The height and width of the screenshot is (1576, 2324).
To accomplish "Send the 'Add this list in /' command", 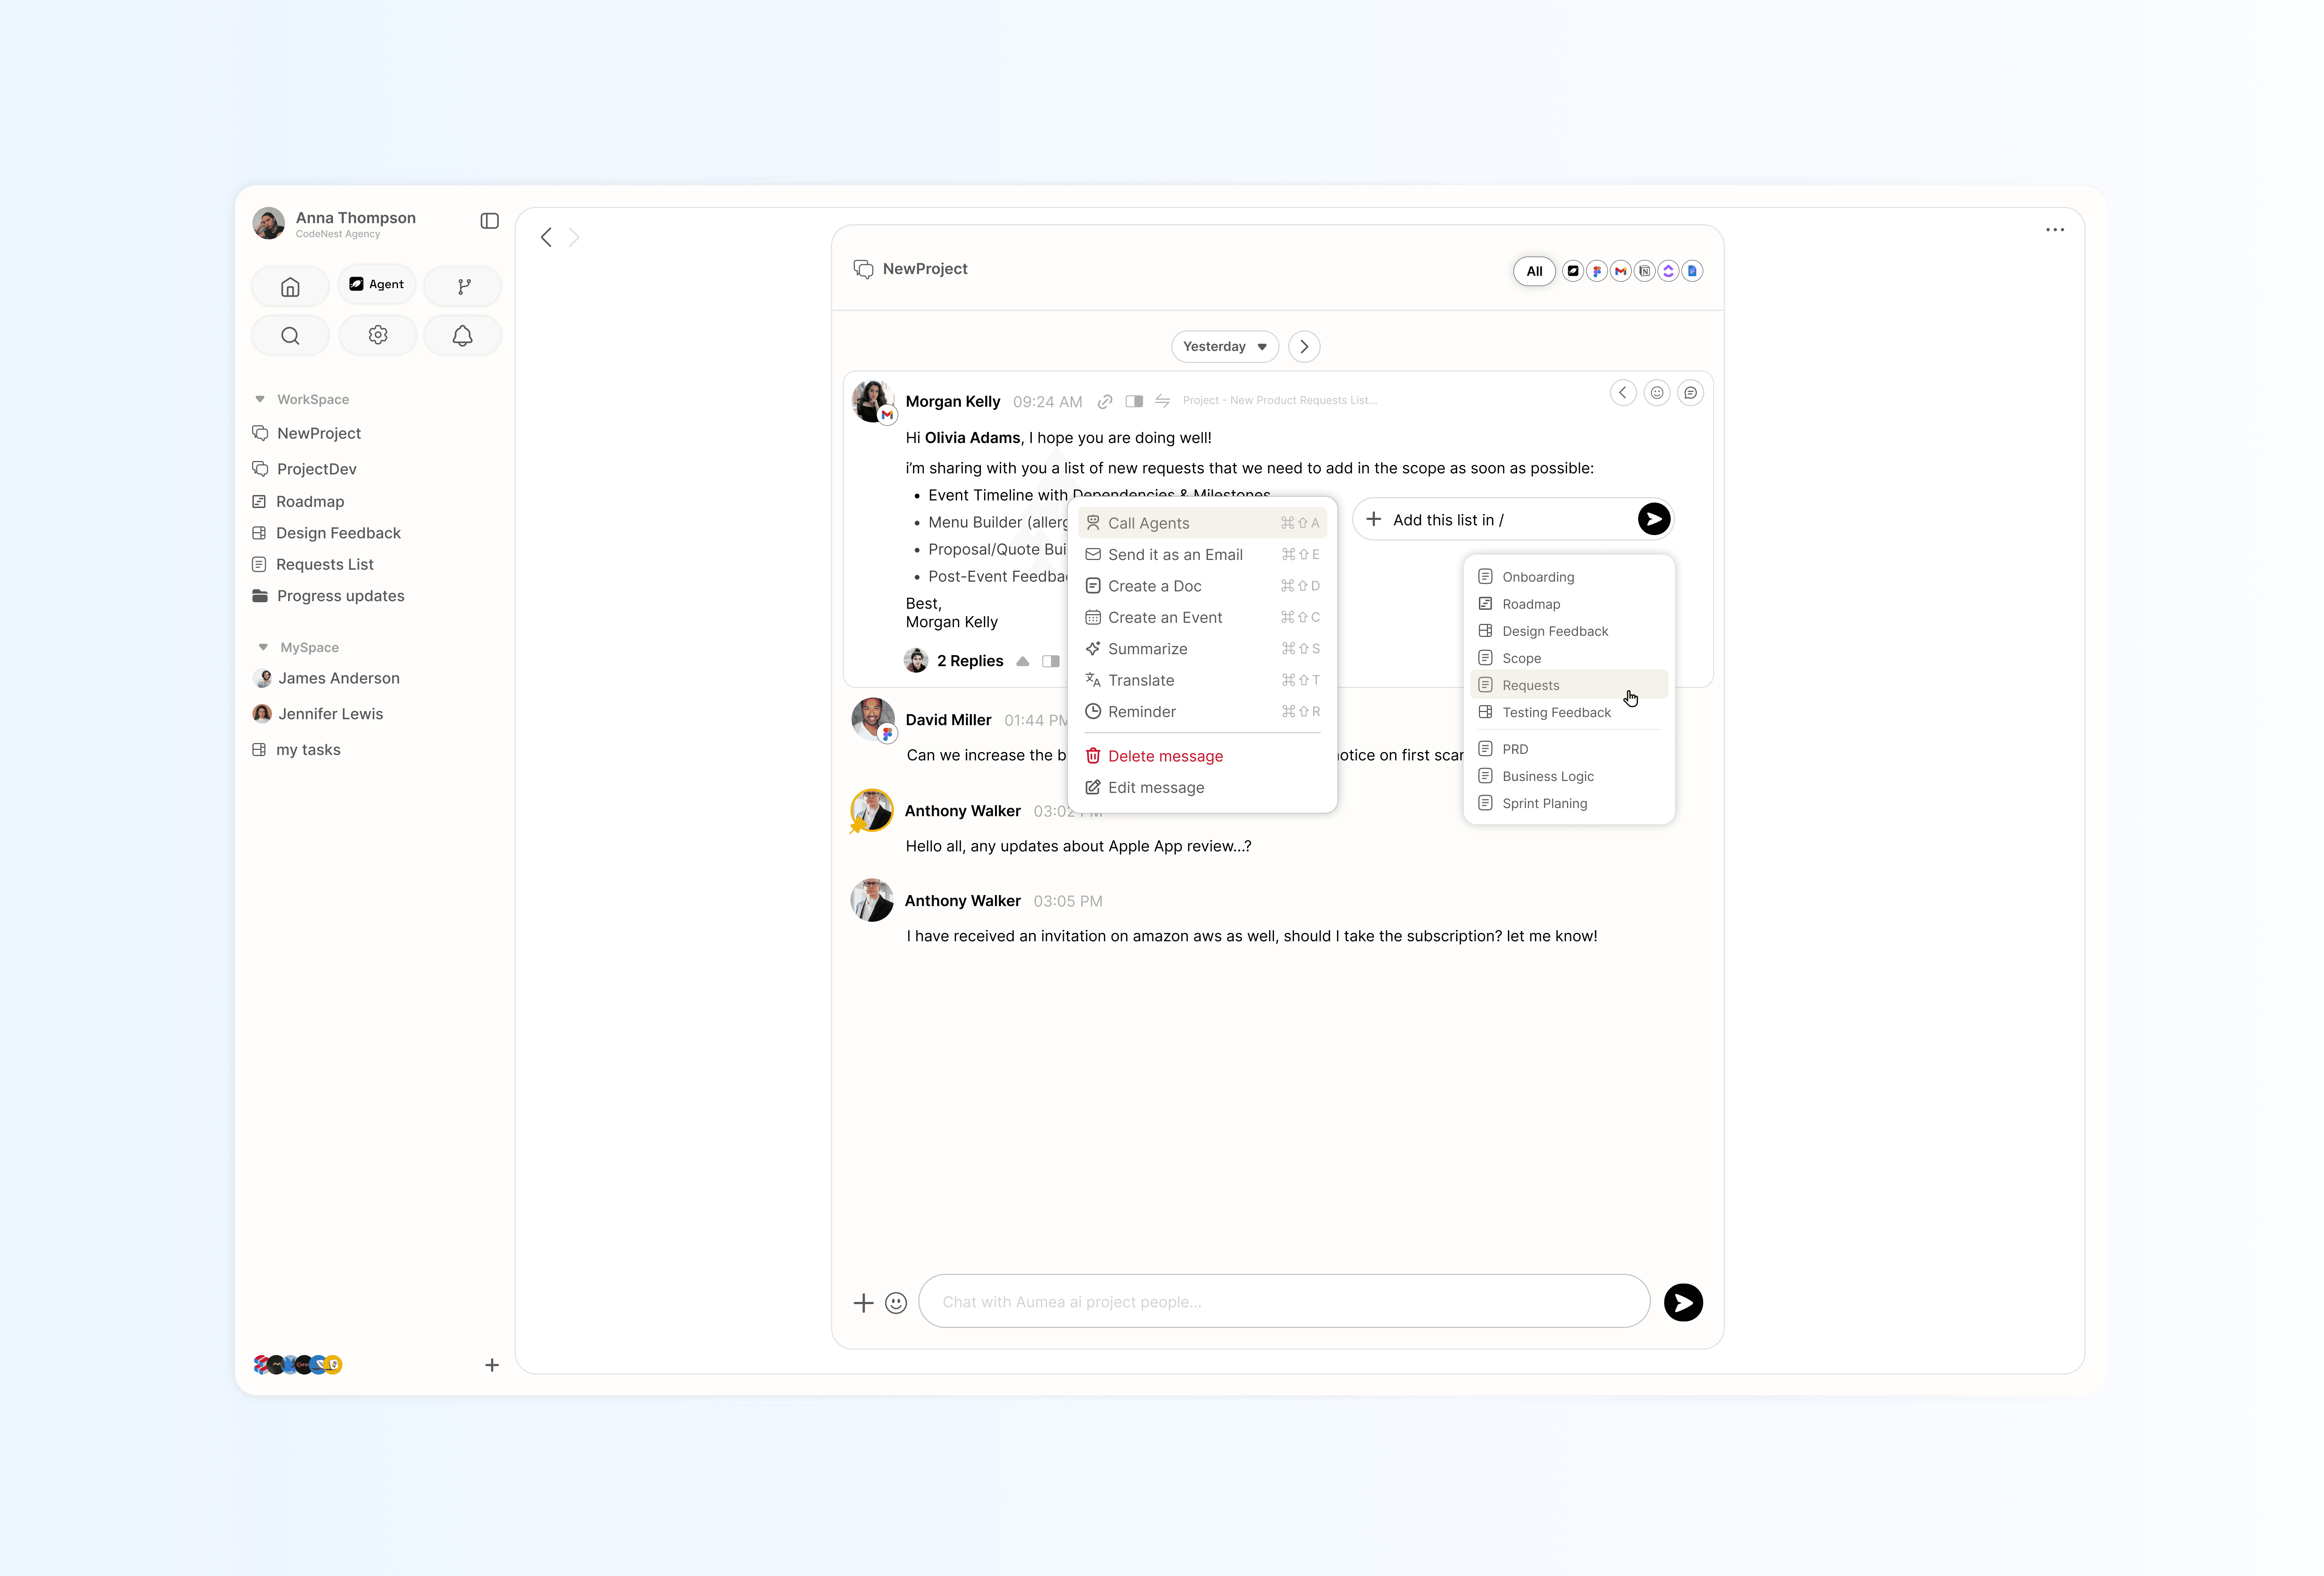I will click(1654, 519).
